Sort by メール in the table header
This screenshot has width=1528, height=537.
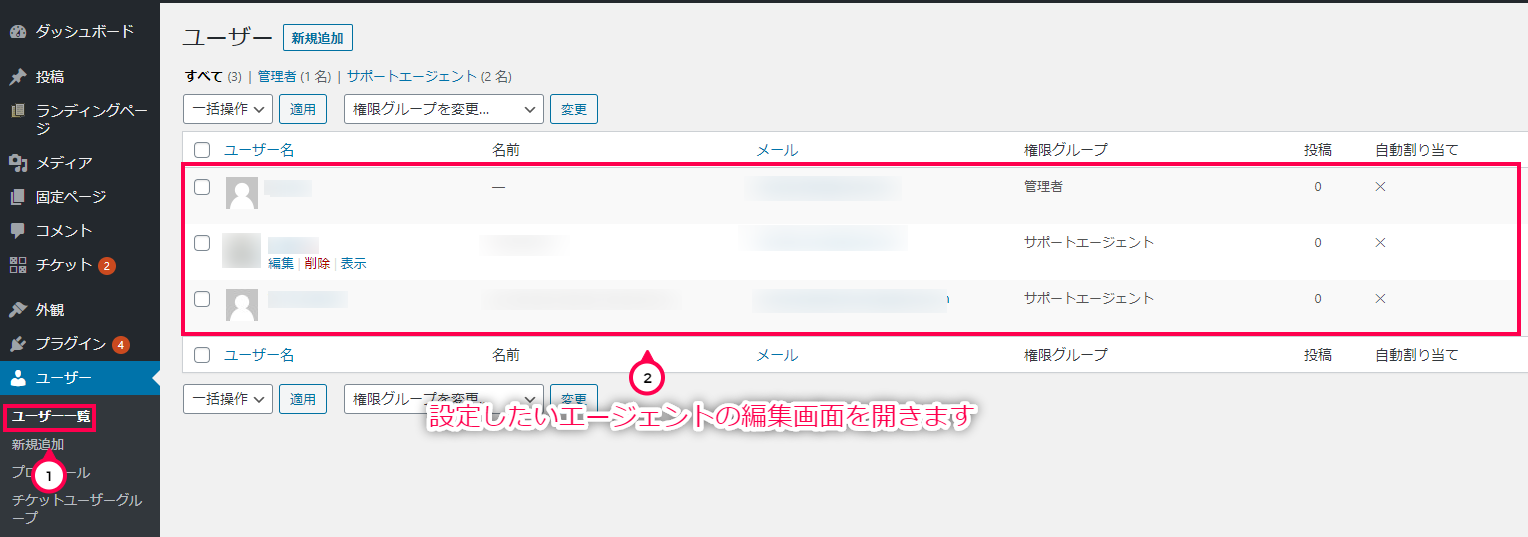(x=777, y=150)
